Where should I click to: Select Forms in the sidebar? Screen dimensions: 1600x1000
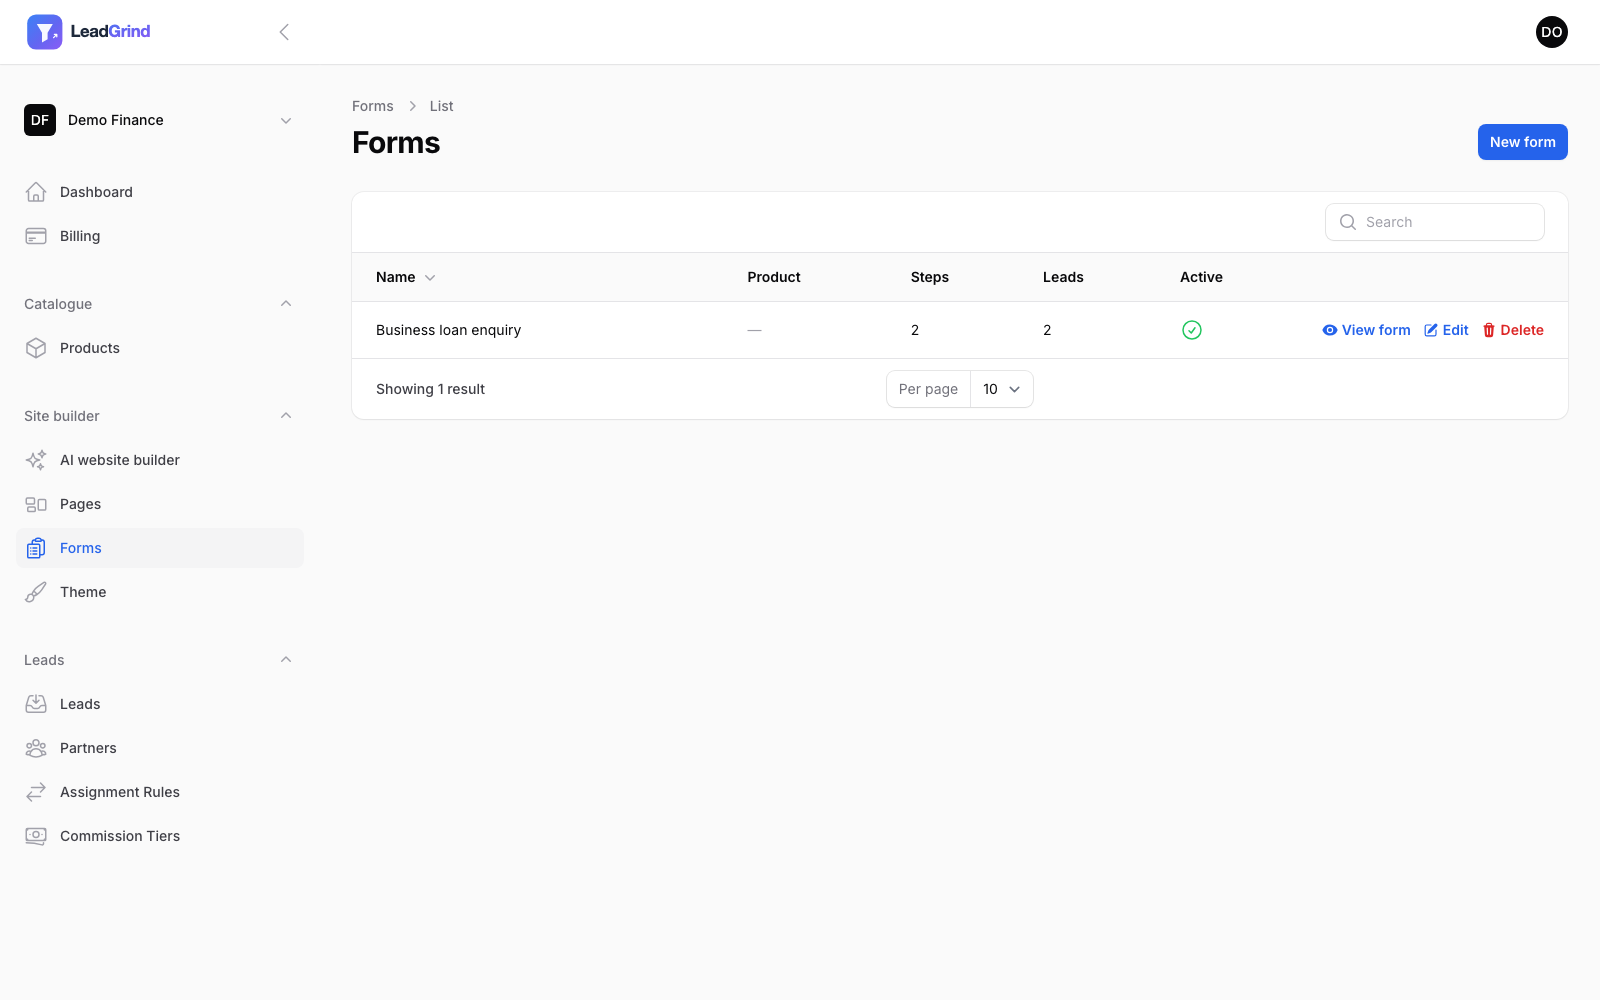tap(160, 548)
